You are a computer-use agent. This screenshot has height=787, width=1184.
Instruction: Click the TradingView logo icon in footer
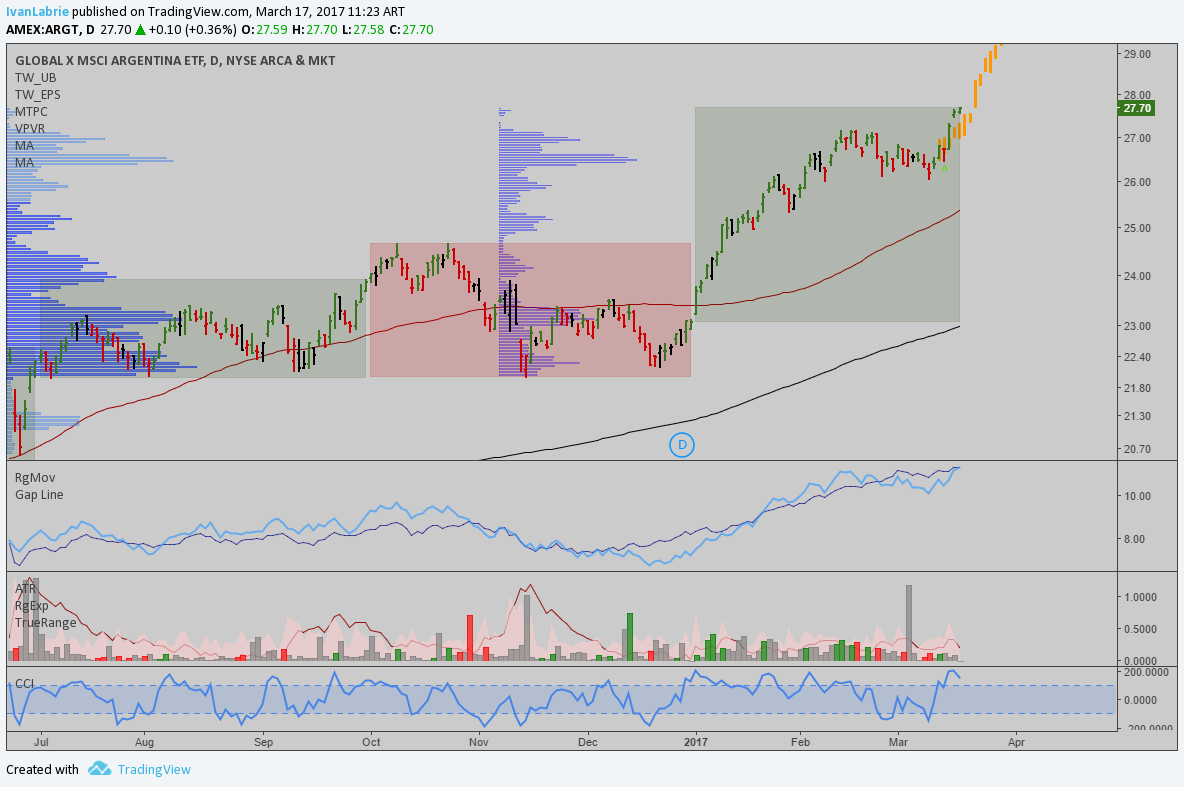click(99, 769)
